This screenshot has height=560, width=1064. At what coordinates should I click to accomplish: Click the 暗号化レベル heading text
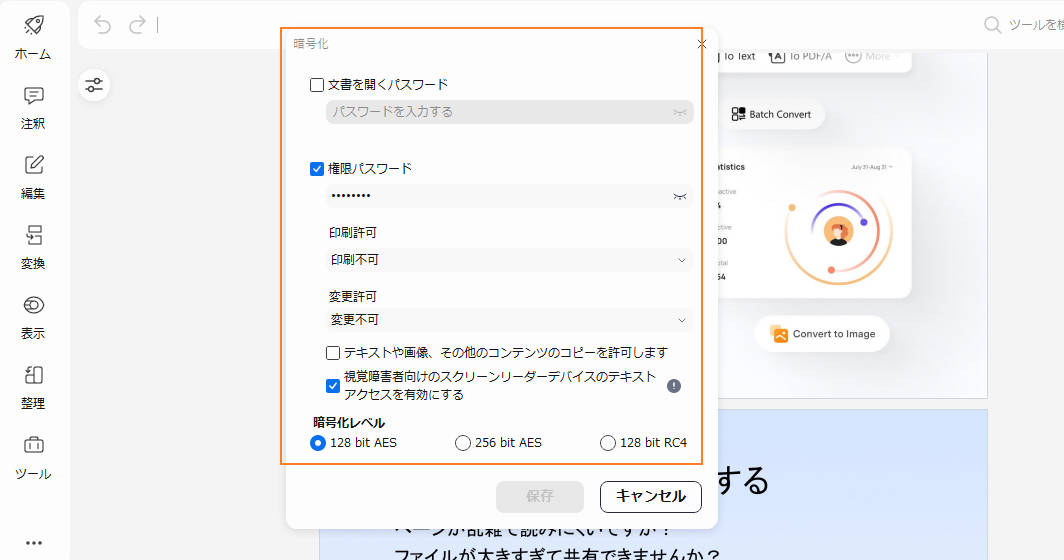click(x=349, y=422)
